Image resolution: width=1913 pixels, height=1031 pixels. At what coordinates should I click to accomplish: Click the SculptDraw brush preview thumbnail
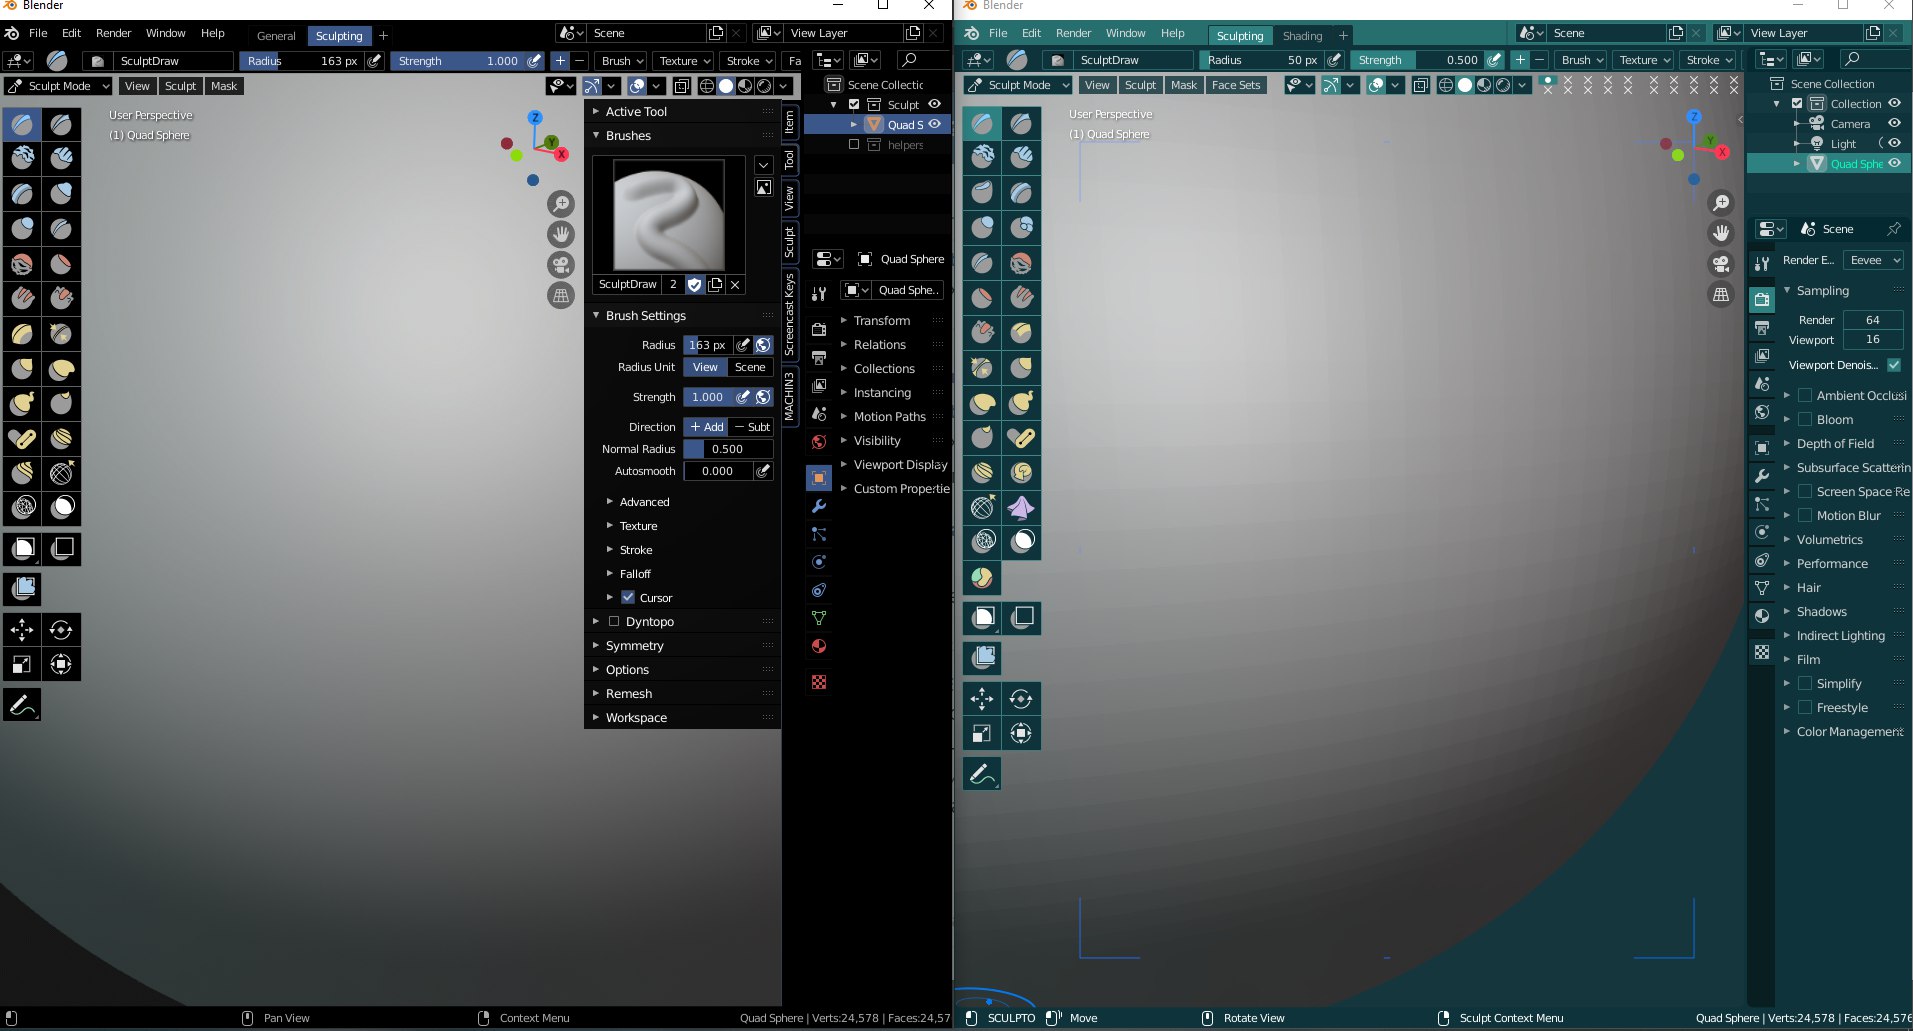(x=668, y=215)
